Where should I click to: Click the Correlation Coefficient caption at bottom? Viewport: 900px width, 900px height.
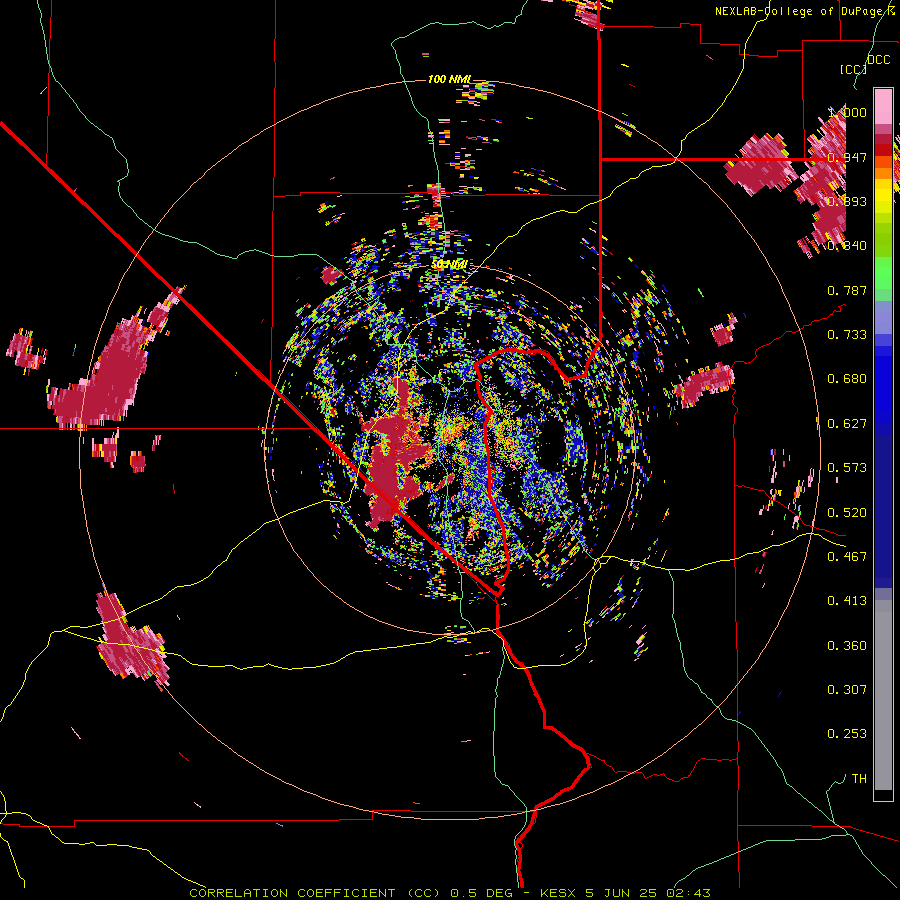point(450,893)
